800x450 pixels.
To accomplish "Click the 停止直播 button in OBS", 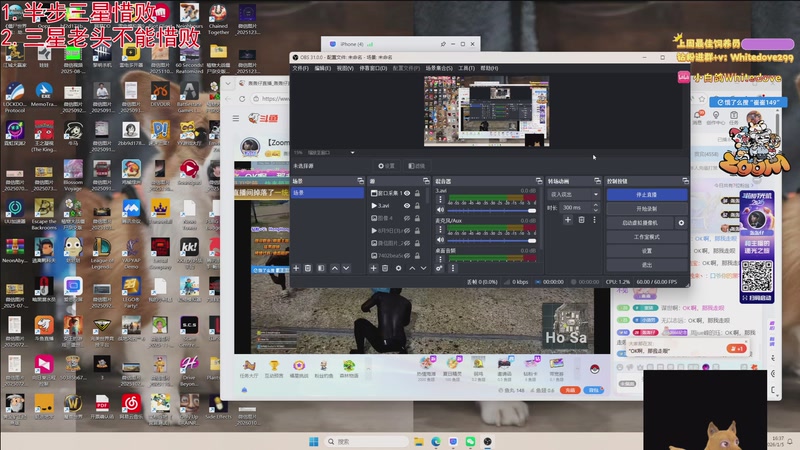I will point(646,195).
